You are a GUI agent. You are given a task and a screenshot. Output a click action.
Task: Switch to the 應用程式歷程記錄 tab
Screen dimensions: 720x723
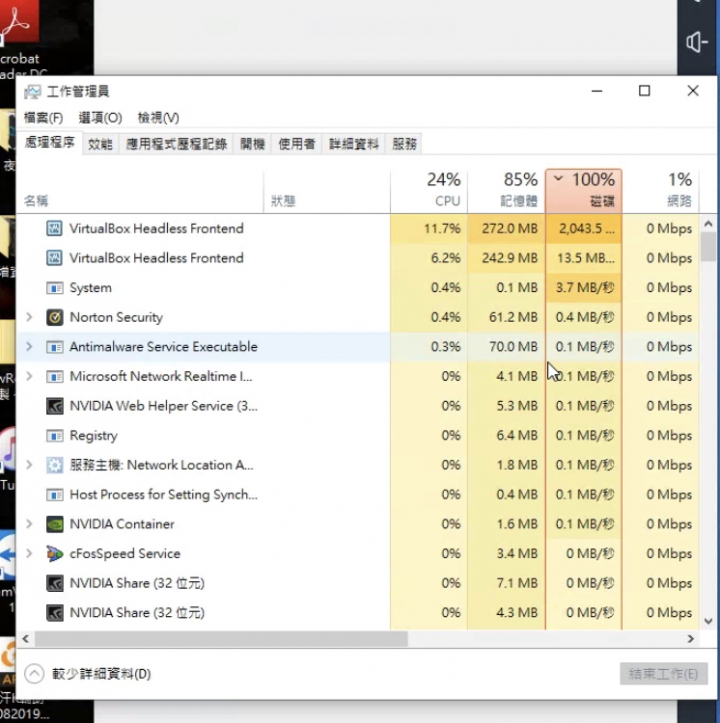[x=176, y=144]
